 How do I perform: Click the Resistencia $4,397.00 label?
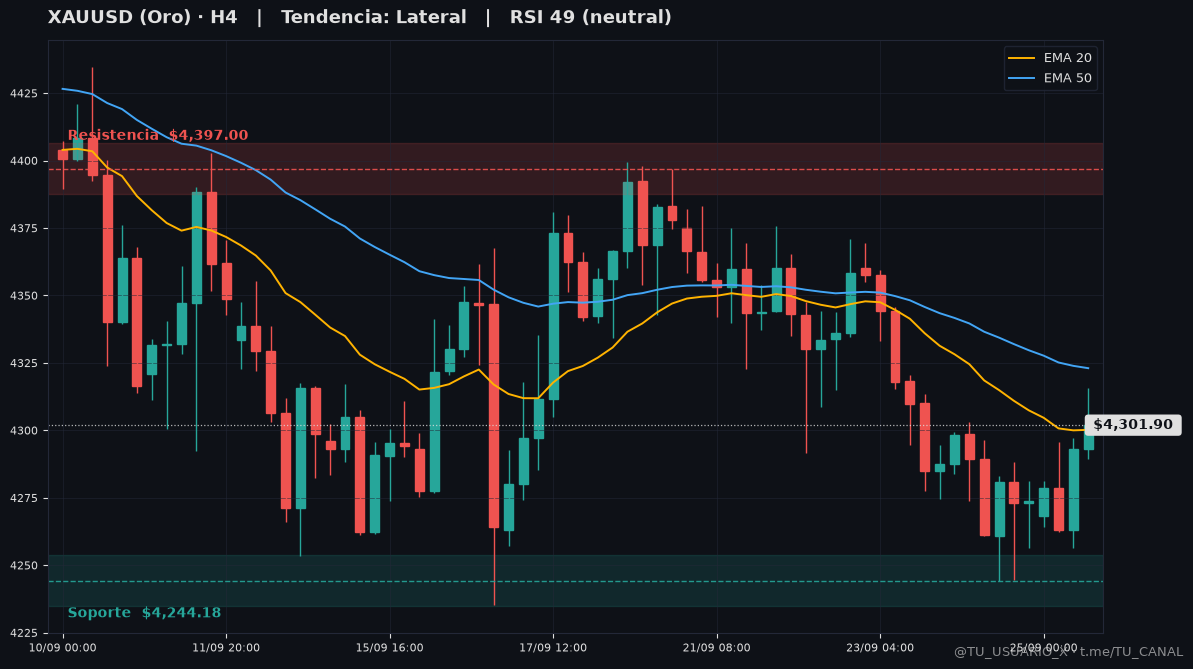[157, 135]
